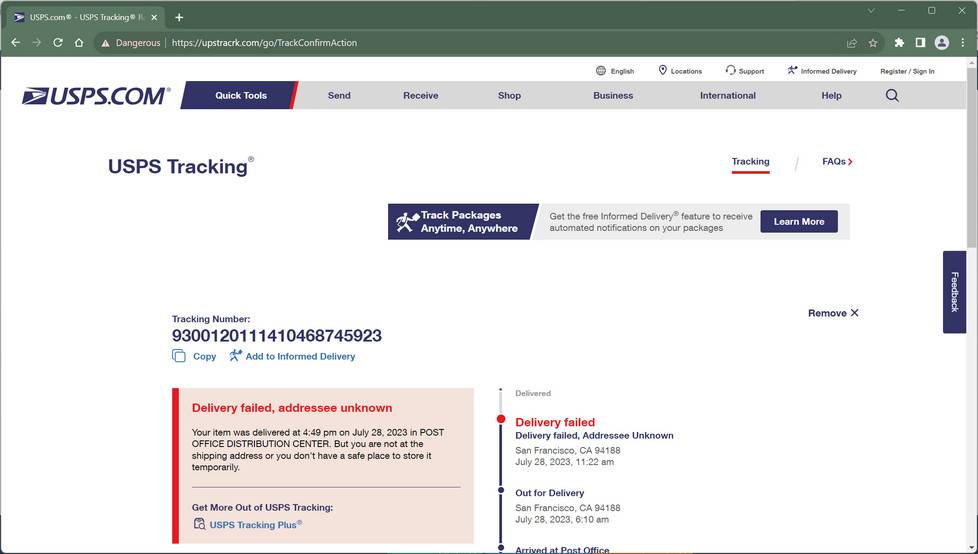Image resolution: width=978 pixels, height=554 pixels.
Task: Toggle the browser side panel icon
Action: click(920, 42)
